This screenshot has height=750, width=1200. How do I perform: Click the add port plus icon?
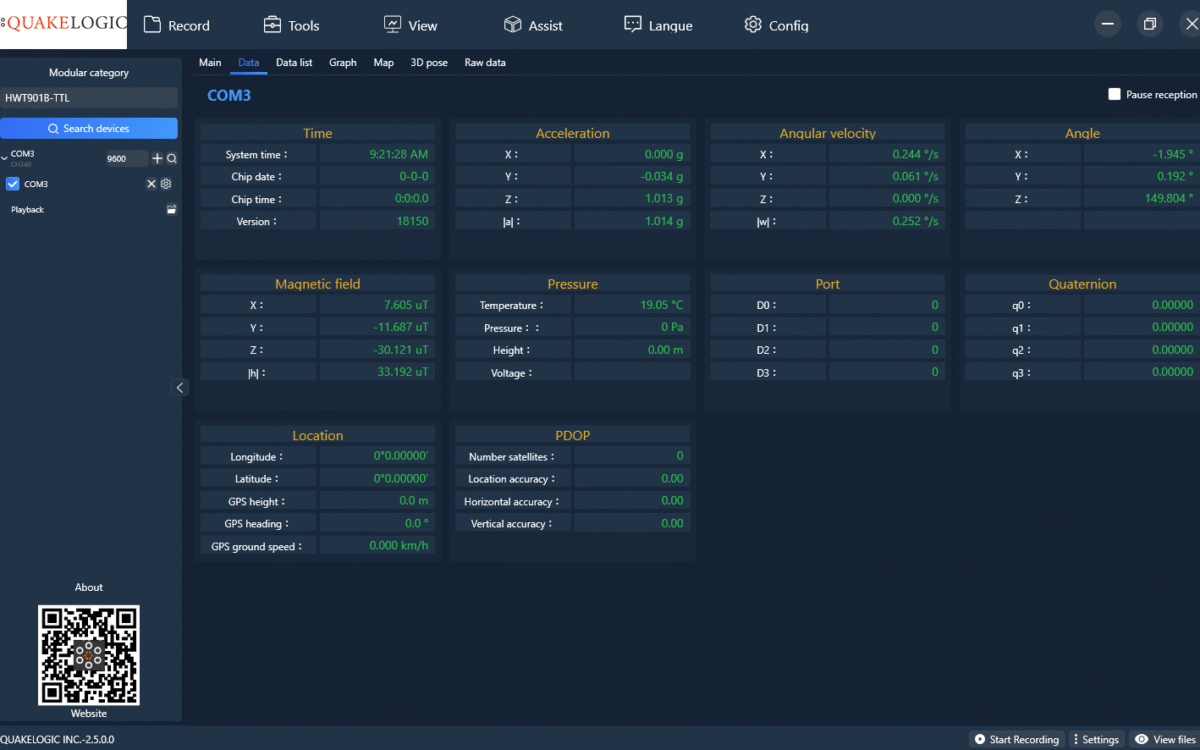157,158
